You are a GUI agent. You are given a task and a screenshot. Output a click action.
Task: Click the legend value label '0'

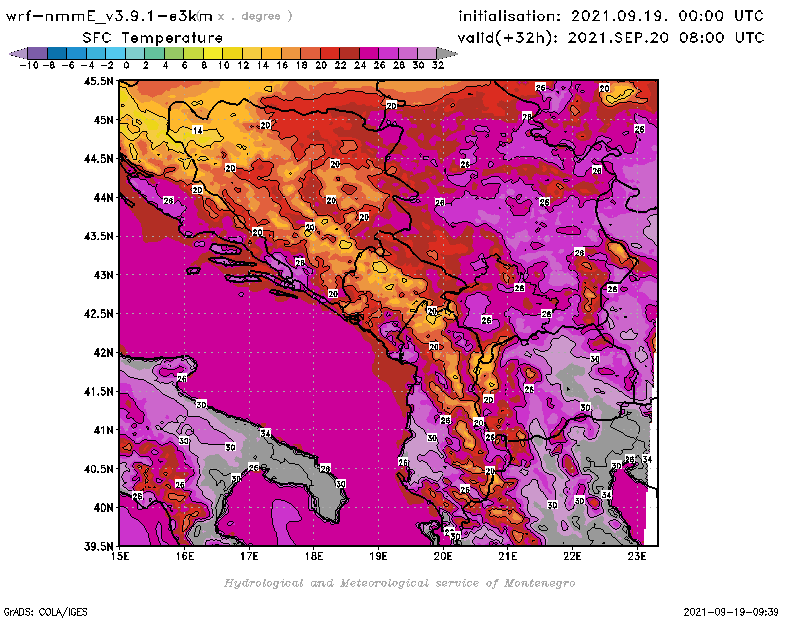[126, 65]
